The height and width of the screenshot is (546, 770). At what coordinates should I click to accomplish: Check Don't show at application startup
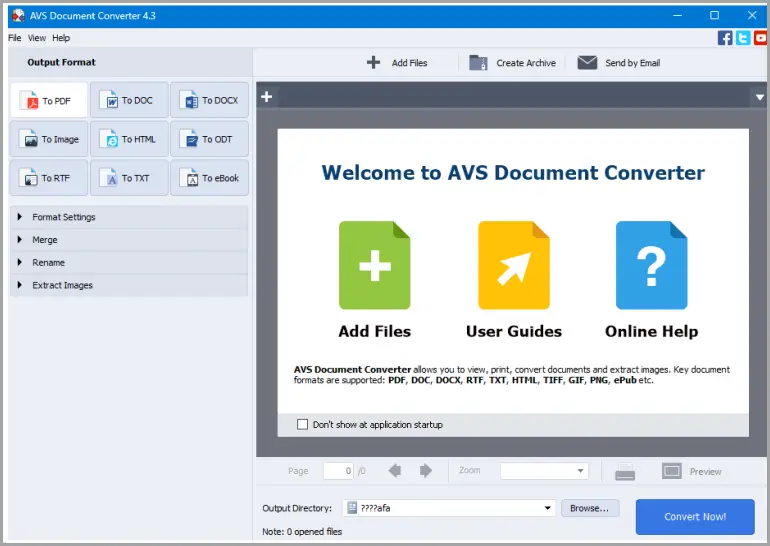click(x=302, y=424)
